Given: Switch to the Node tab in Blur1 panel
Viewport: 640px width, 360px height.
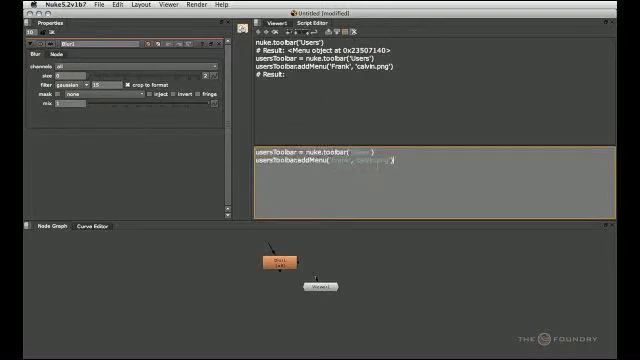Looking at the screenshot, I should click(57, 54).
